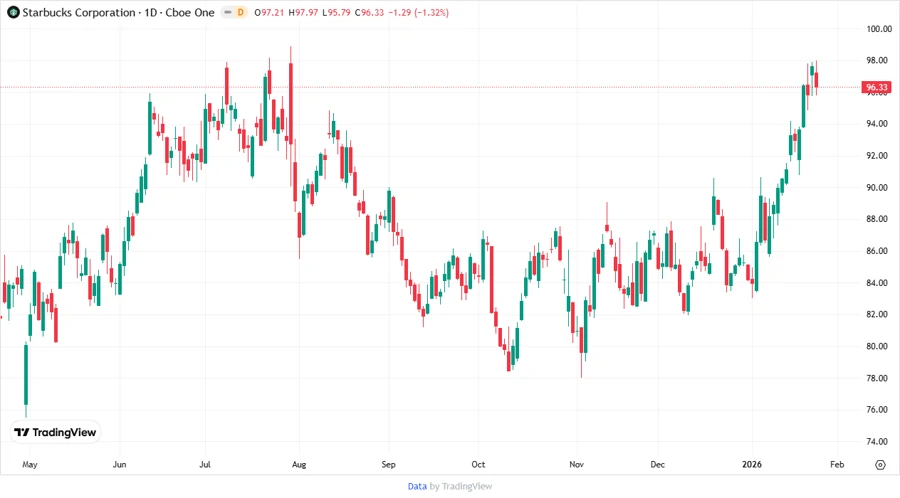This screenshot has height=498, width=900.
Task: Click the Nov time axis label
Action: click(x=576, y=464)
